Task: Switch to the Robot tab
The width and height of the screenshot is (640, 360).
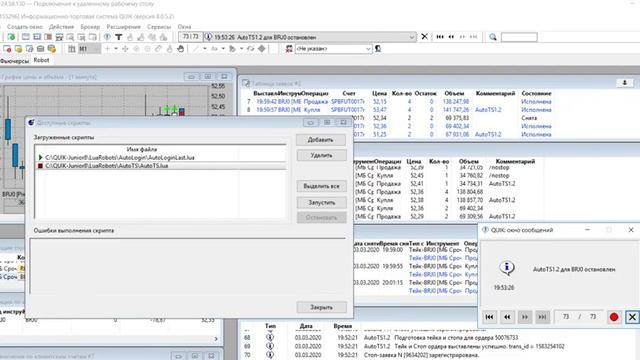Action: (x=41, y=60)
